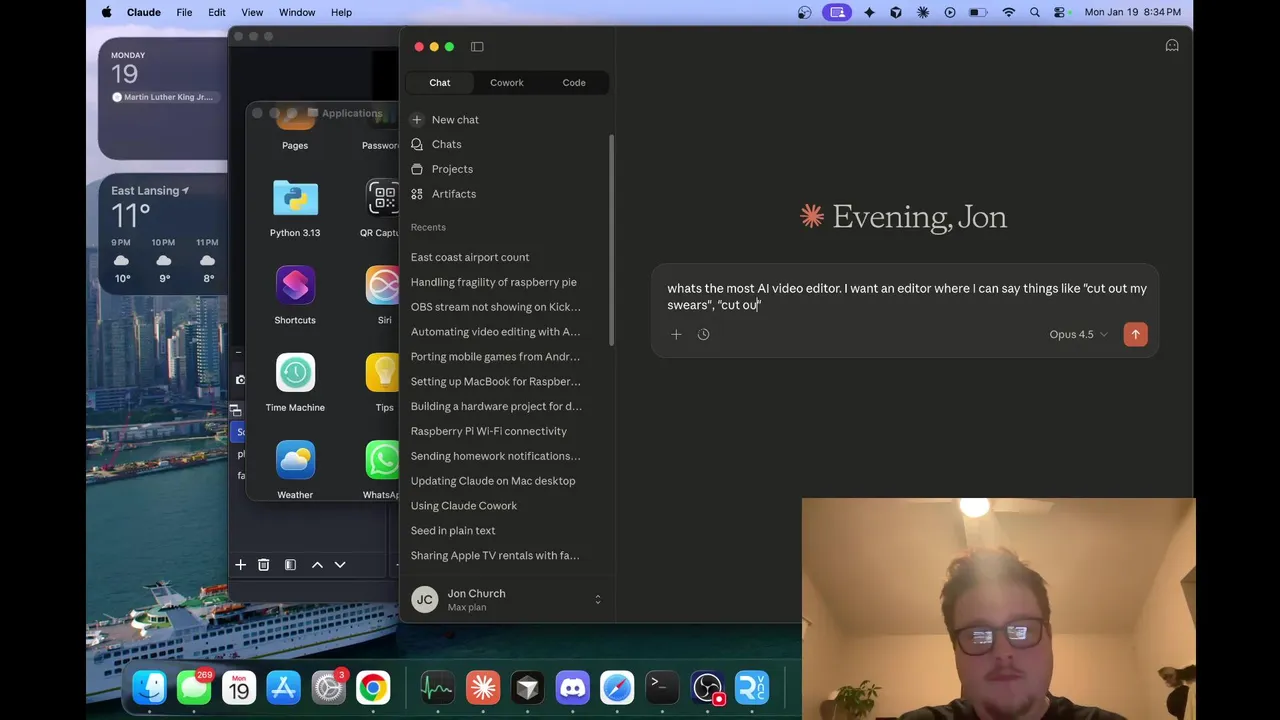The image size is (1280, 720).
Task: Click the plus button in background window toolbar
Action: point(241,565)
